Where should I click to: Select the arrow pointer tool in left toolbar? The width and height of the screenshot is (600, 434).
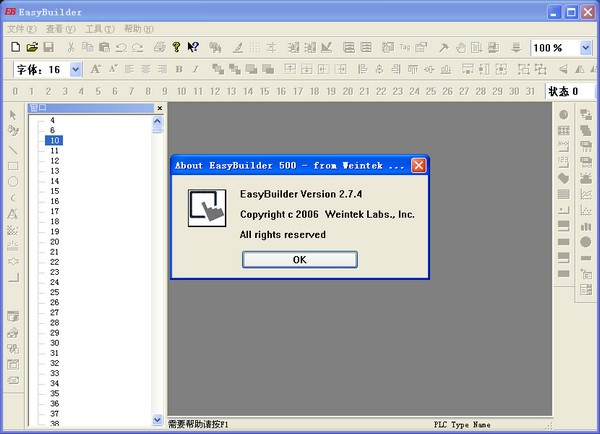13,116
